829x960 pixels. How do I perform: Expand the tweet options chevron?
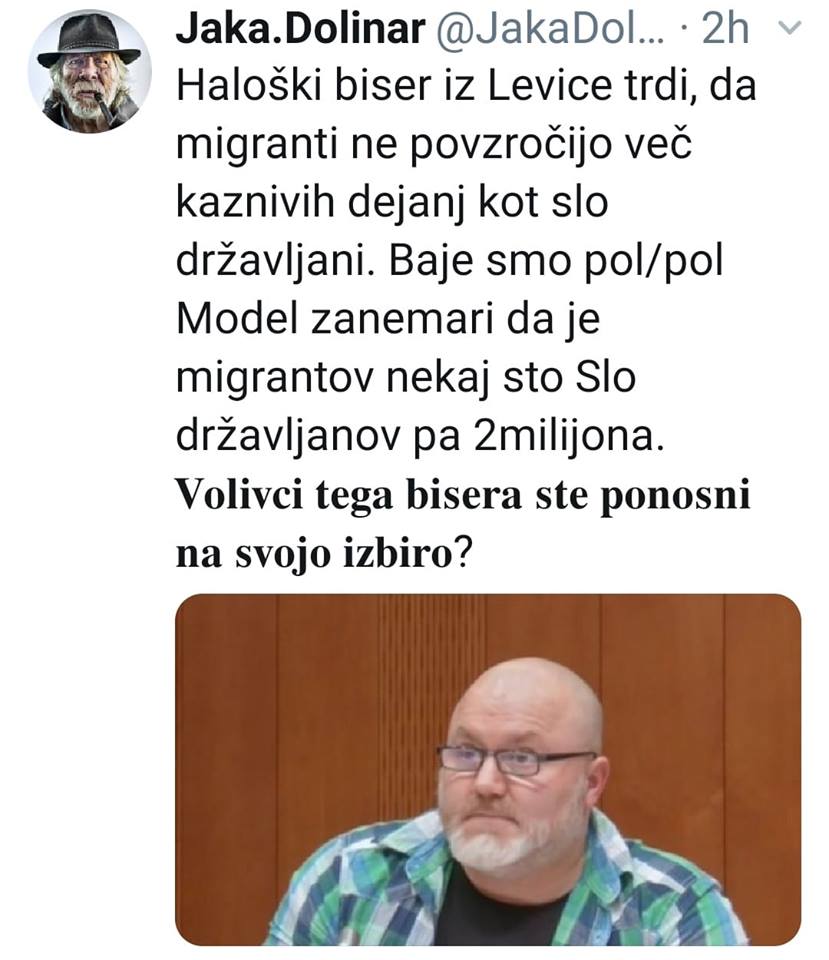(x=792, y=28)
